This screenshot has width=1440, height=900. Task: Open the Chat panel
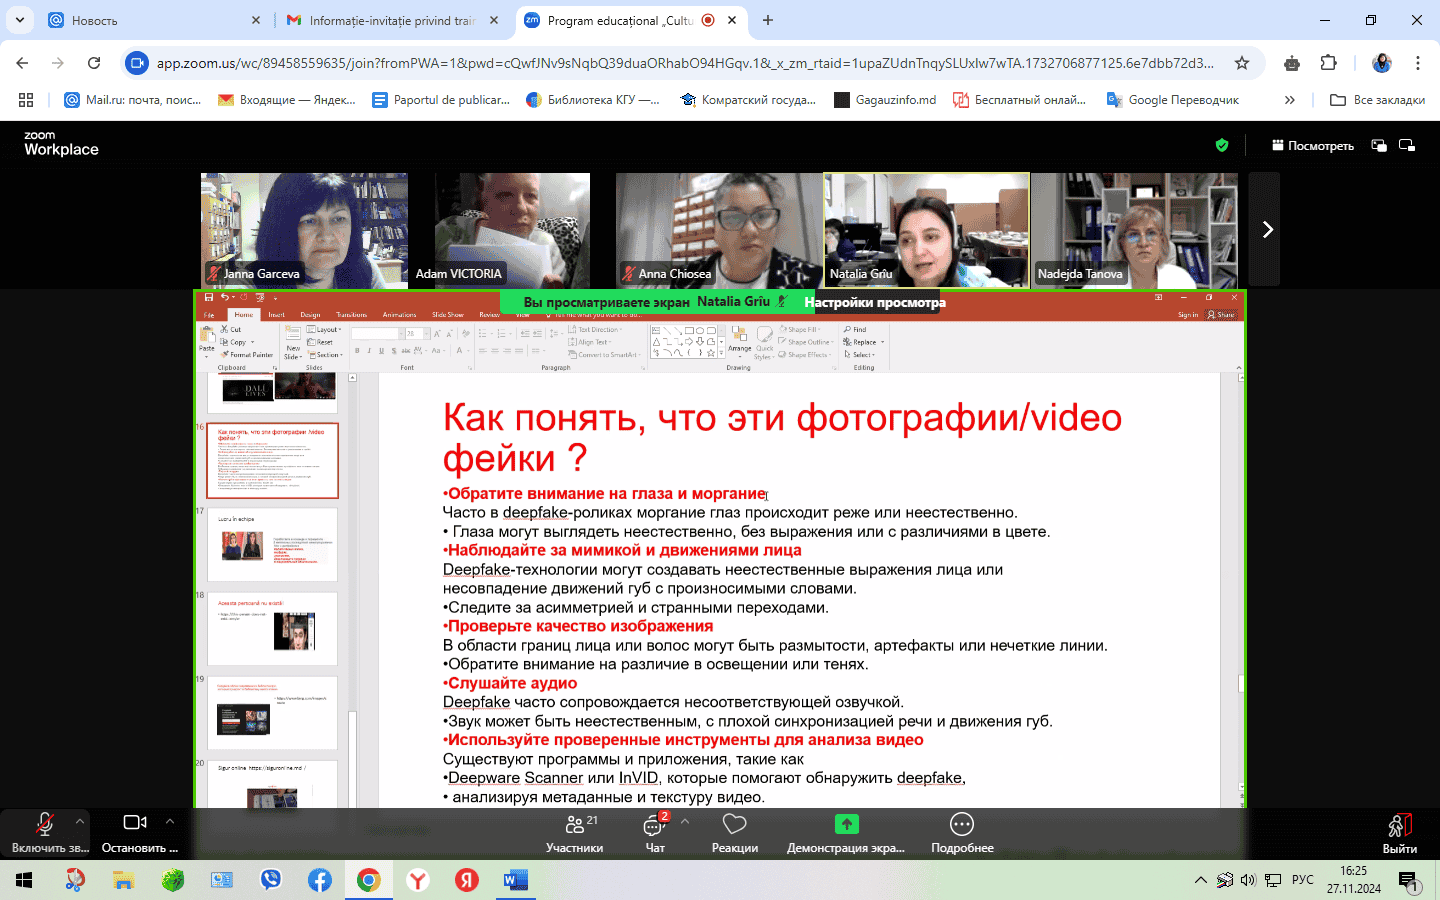(x=655, y=832)
